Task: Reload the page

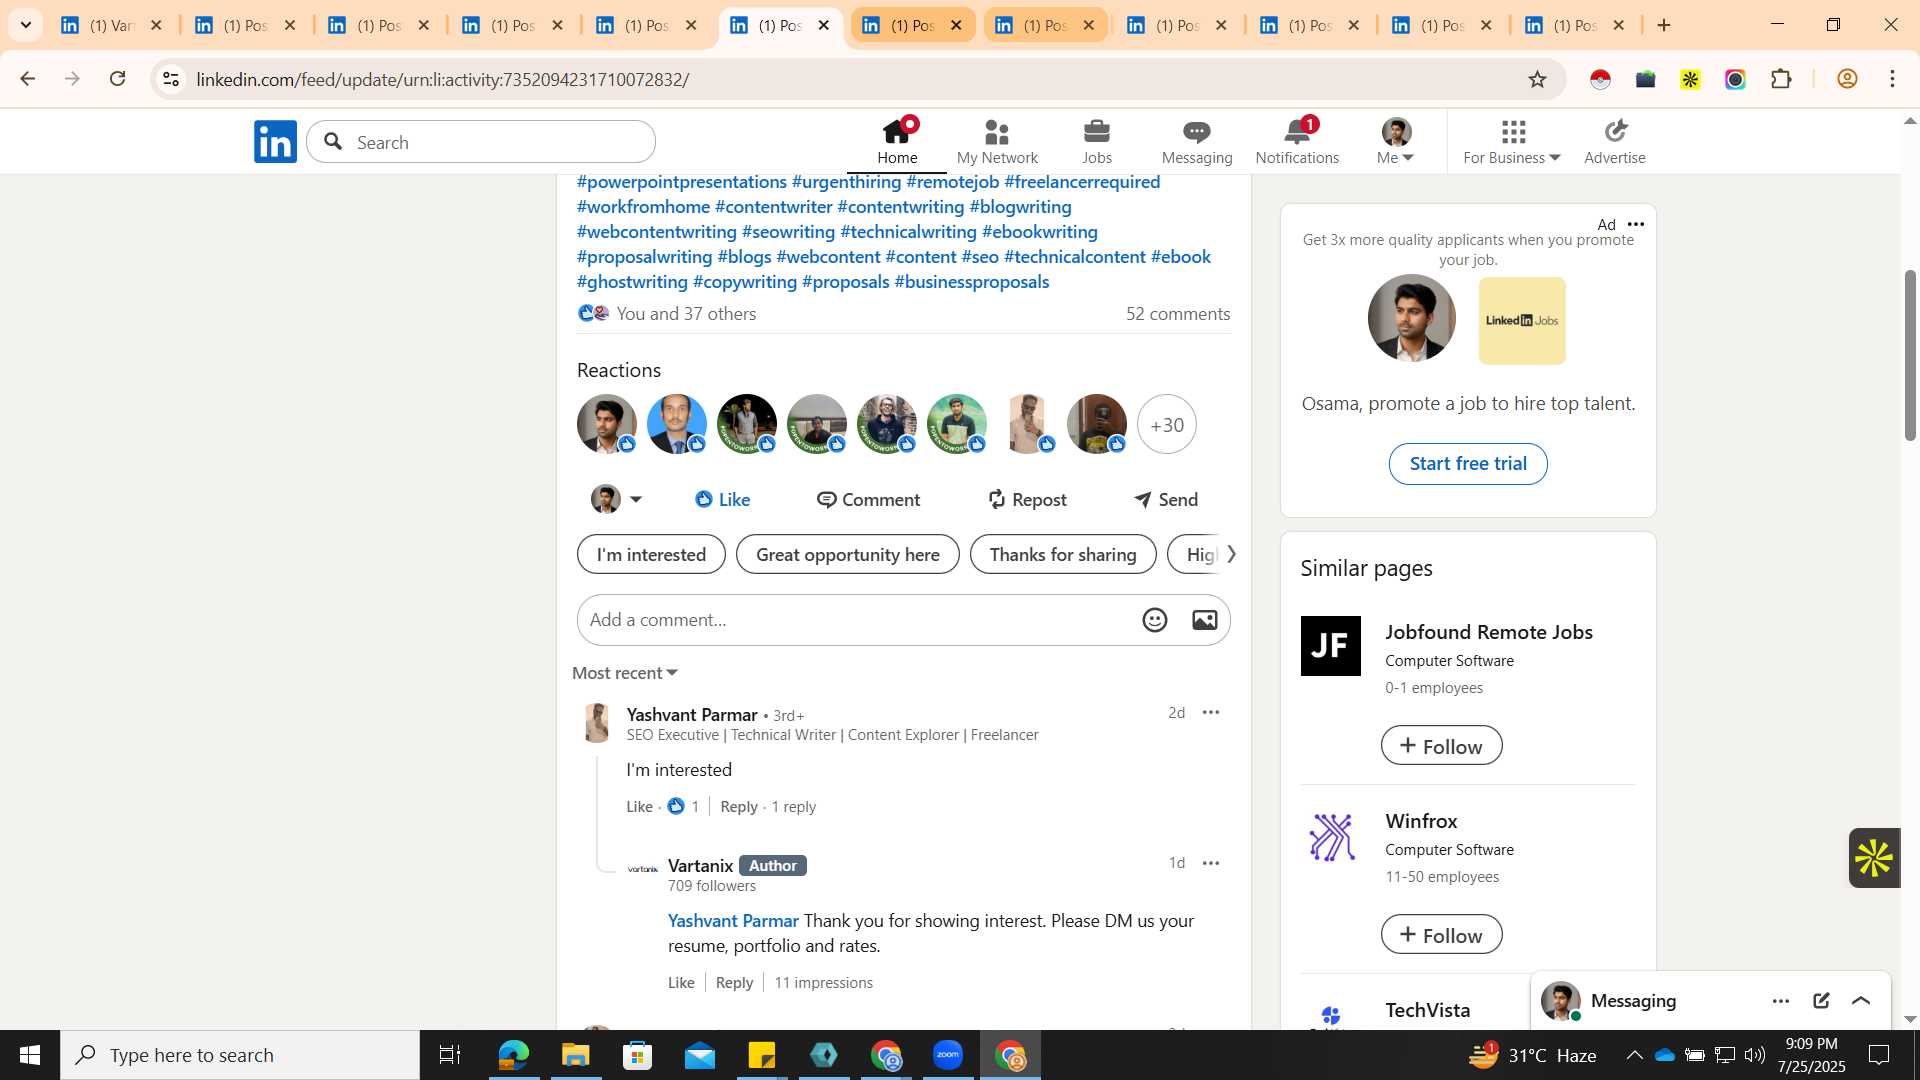Action: pyautogui.click(x=118, y=79)
